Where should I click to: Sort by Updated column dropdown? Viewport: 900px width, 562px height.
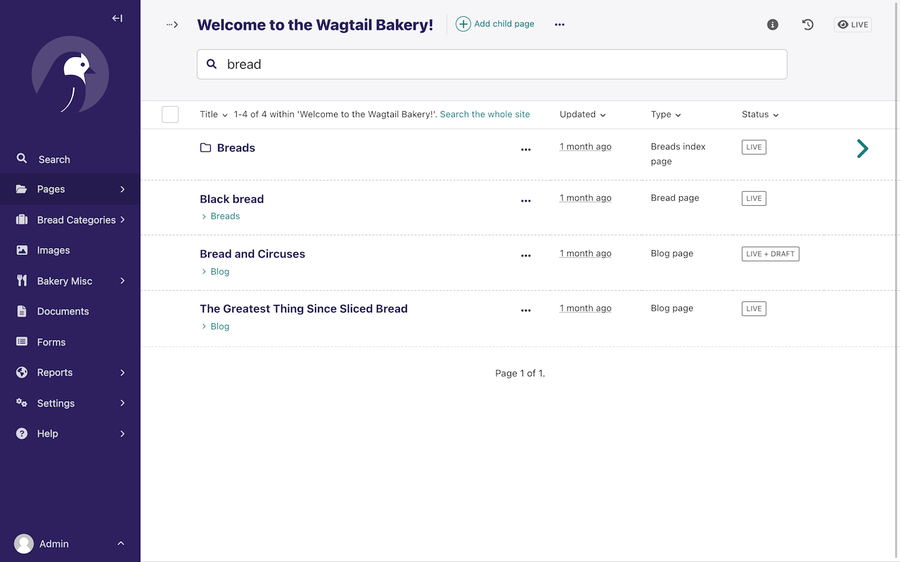[x=583, y=115]
